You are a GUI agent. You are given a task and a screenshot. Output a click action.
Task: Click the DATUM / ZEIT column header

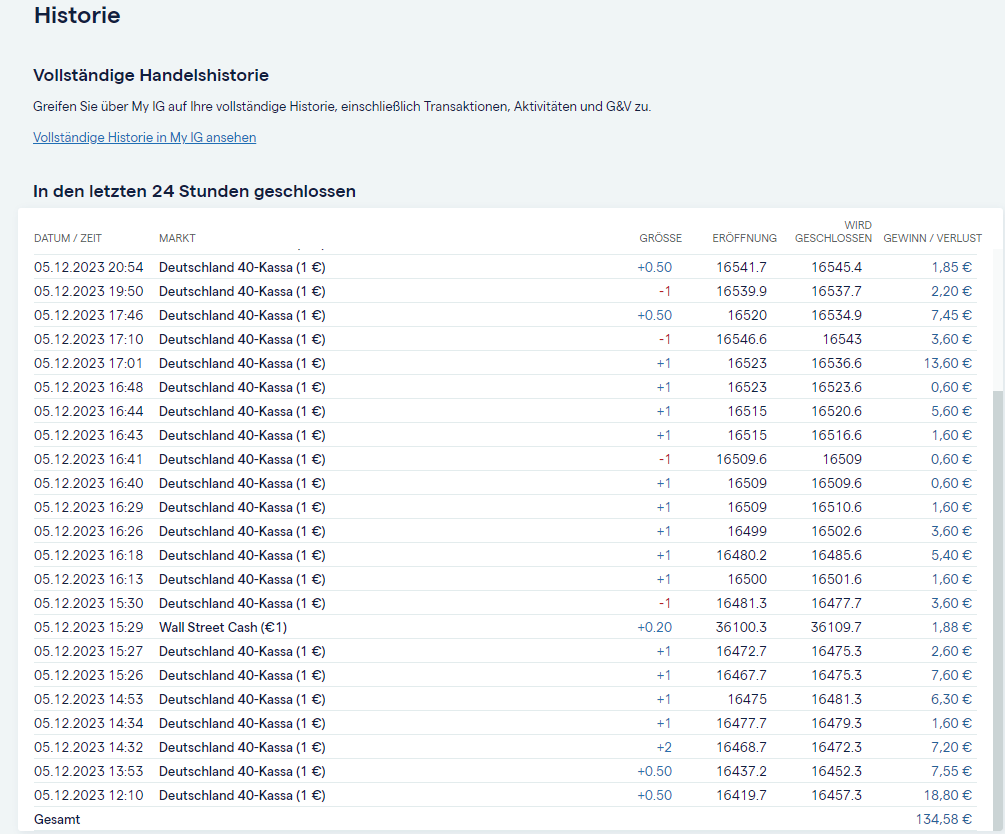coord(68,238)
